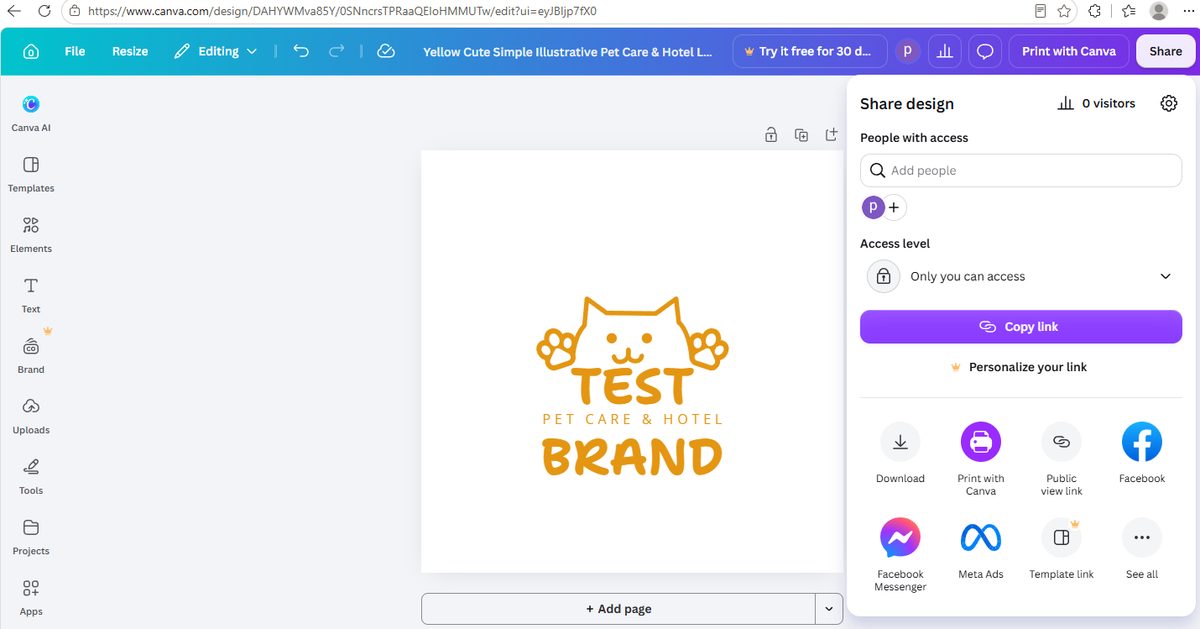Image resolution: width=1200 pixels, height=629 pixels.
Task: Choose Print with Canva share option
Action: pos(981,459)
